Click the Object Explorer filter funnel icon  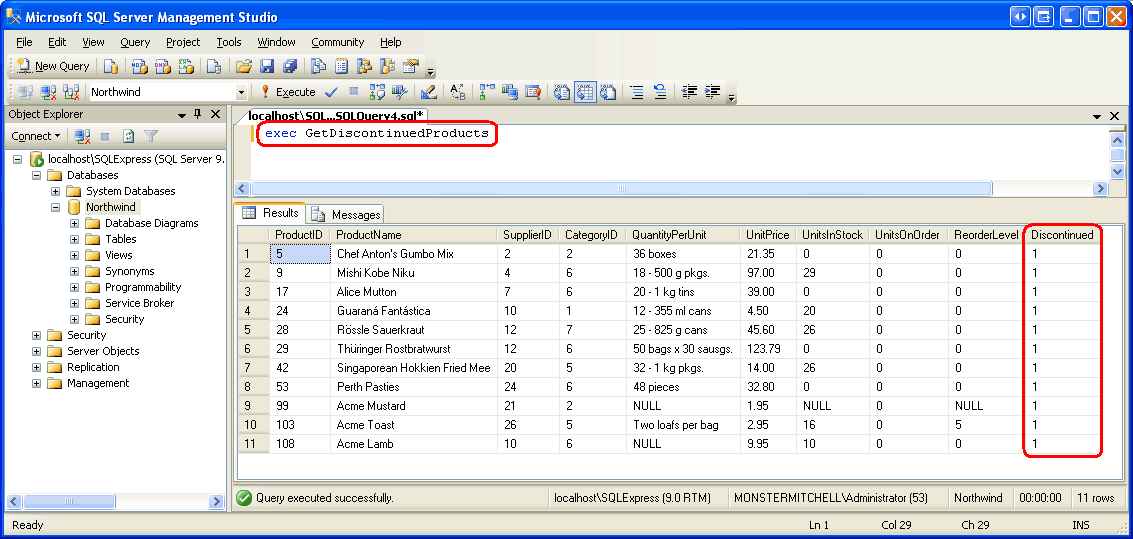[151, 136]
